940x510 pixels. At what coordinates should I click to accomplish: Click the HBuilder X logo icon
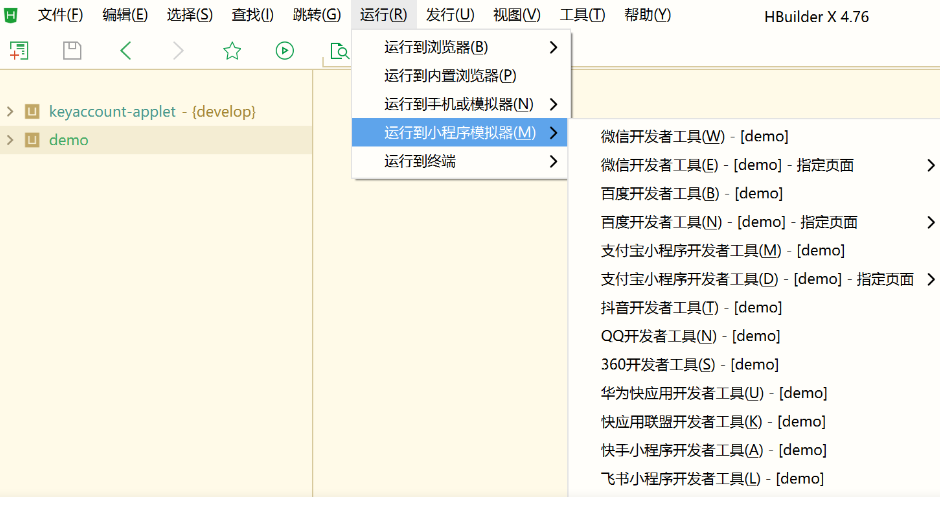coord(12,15)
